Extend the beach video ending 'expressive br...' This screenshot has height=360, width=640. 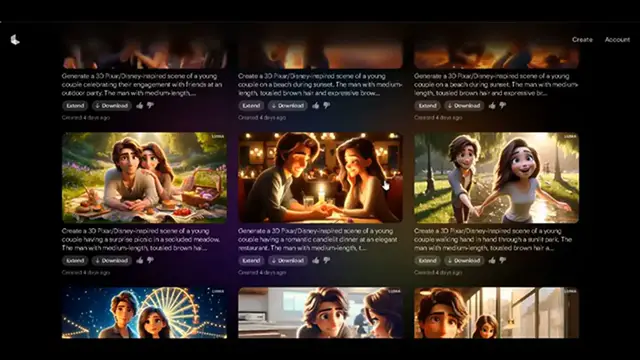[x=427, y=106]
